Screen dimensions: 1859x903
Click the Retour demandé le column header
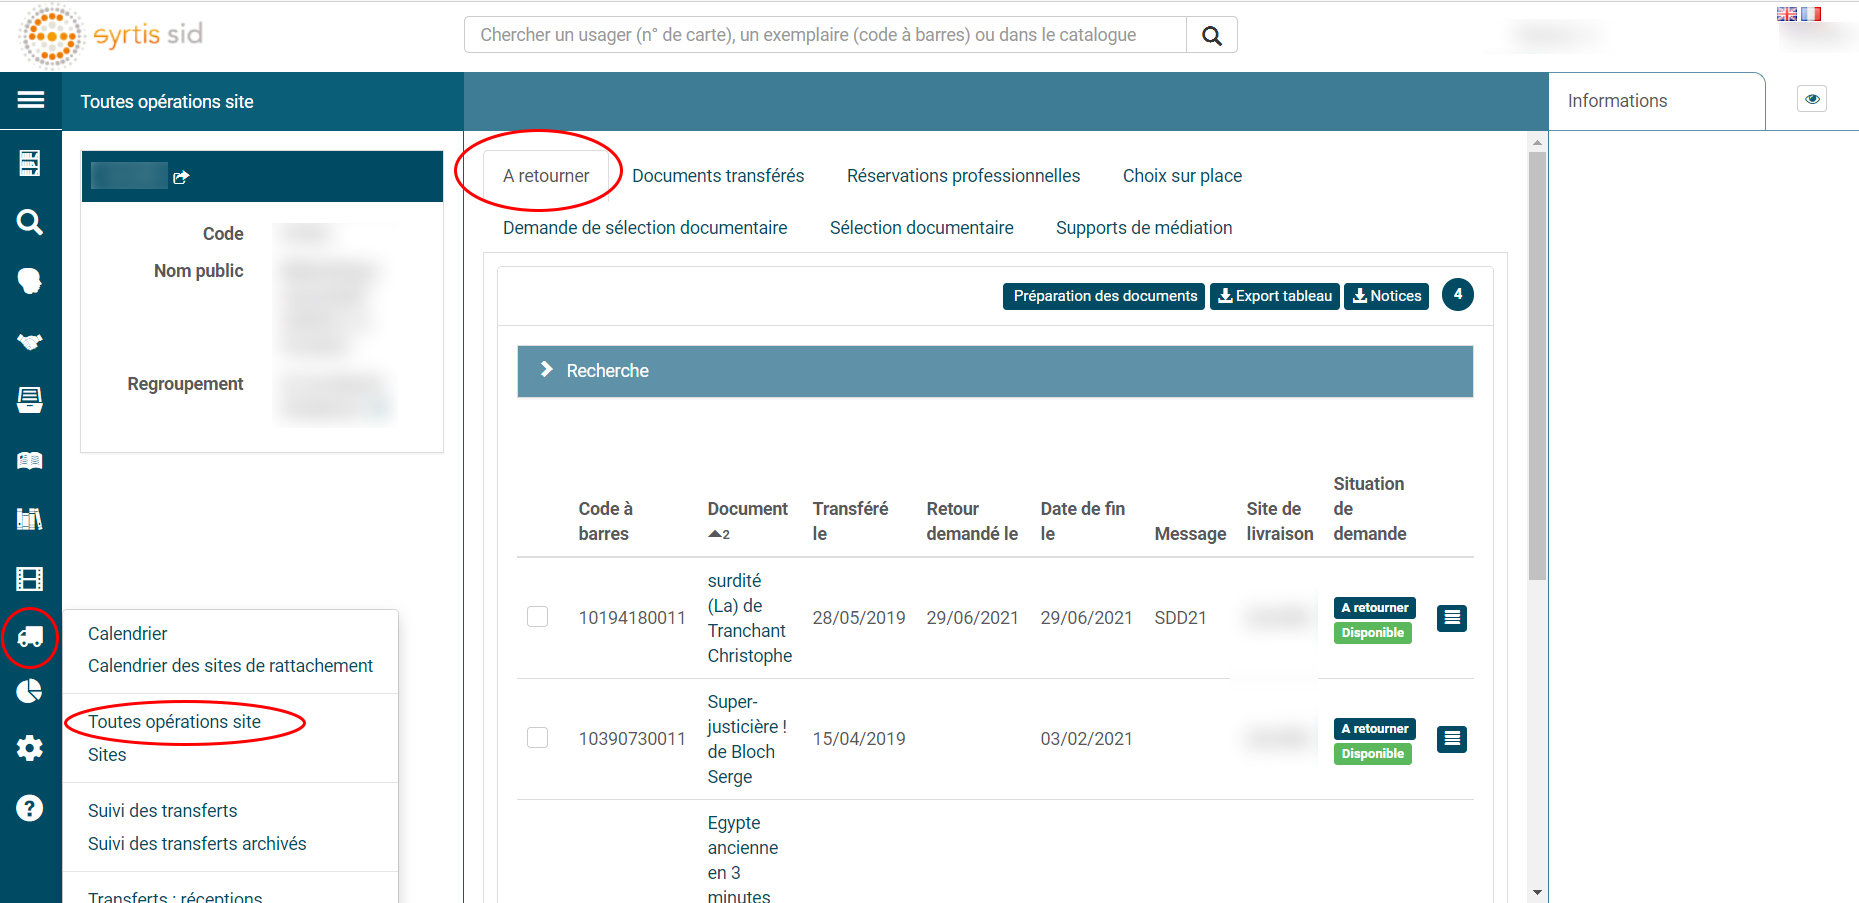click(972, 521)
